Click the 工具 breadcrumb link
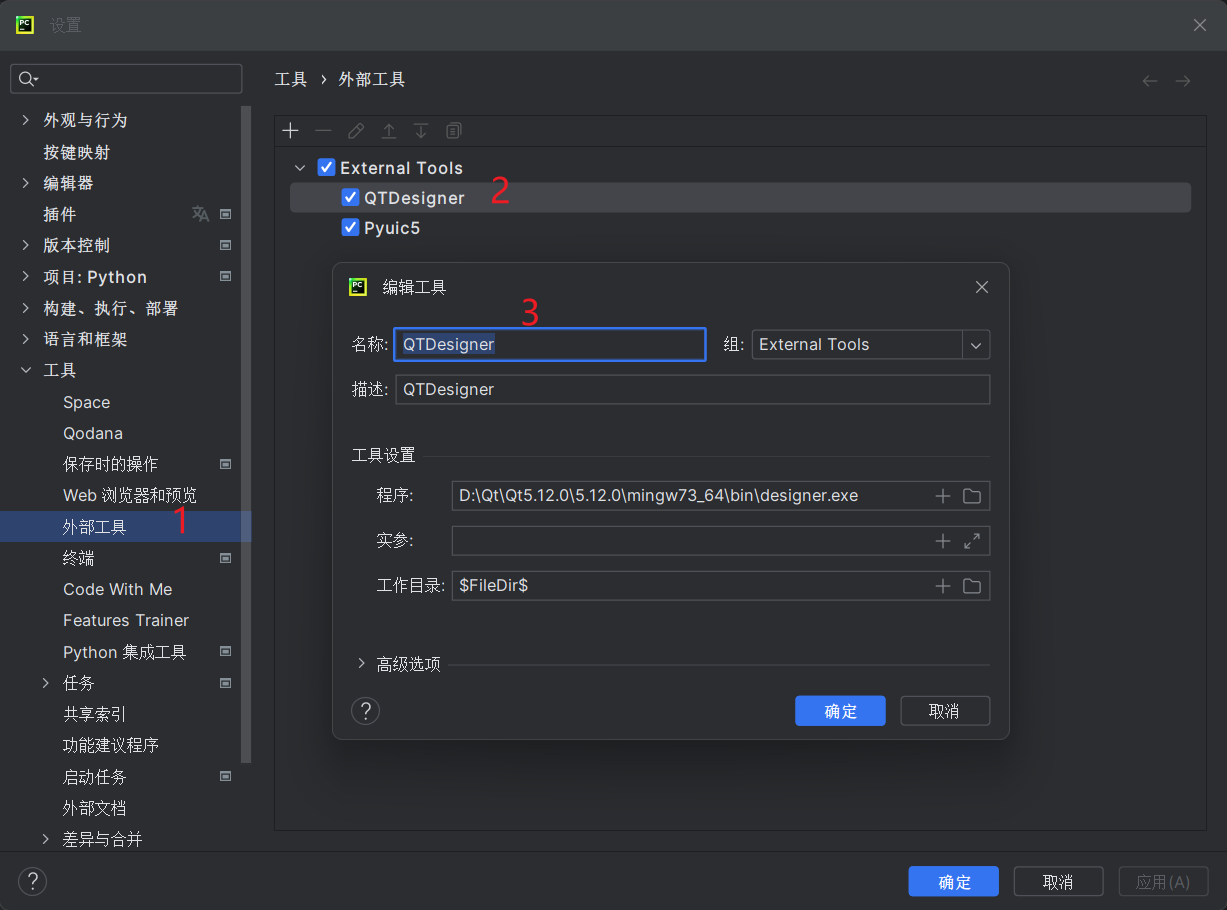Viewport: 1227px width, 910px height. [291, 79]
